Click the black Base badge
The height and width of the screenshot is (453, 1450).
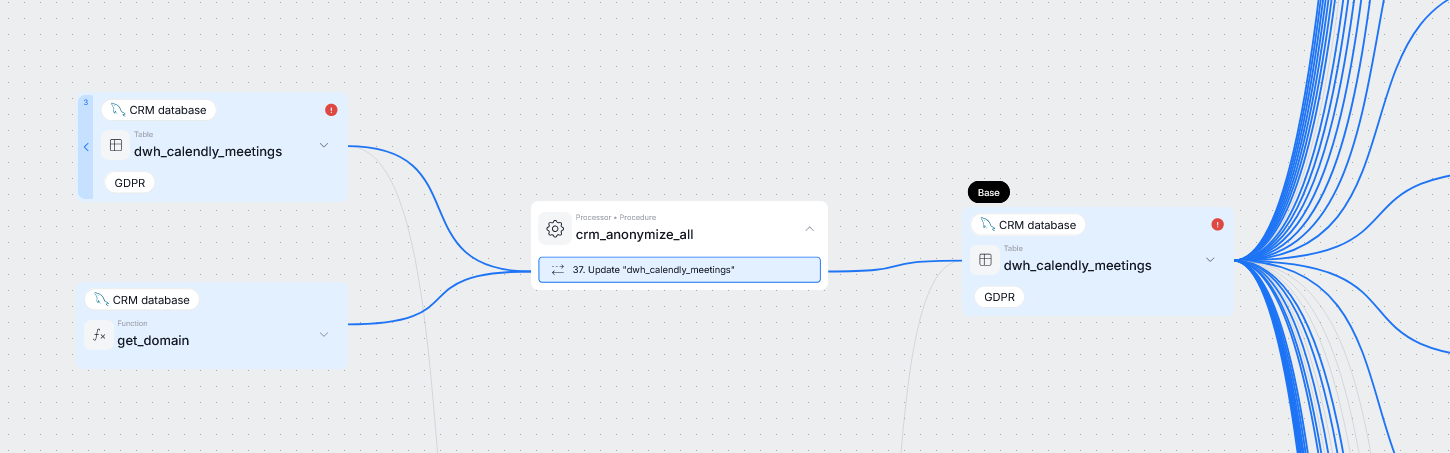click(x=988, y=192)
